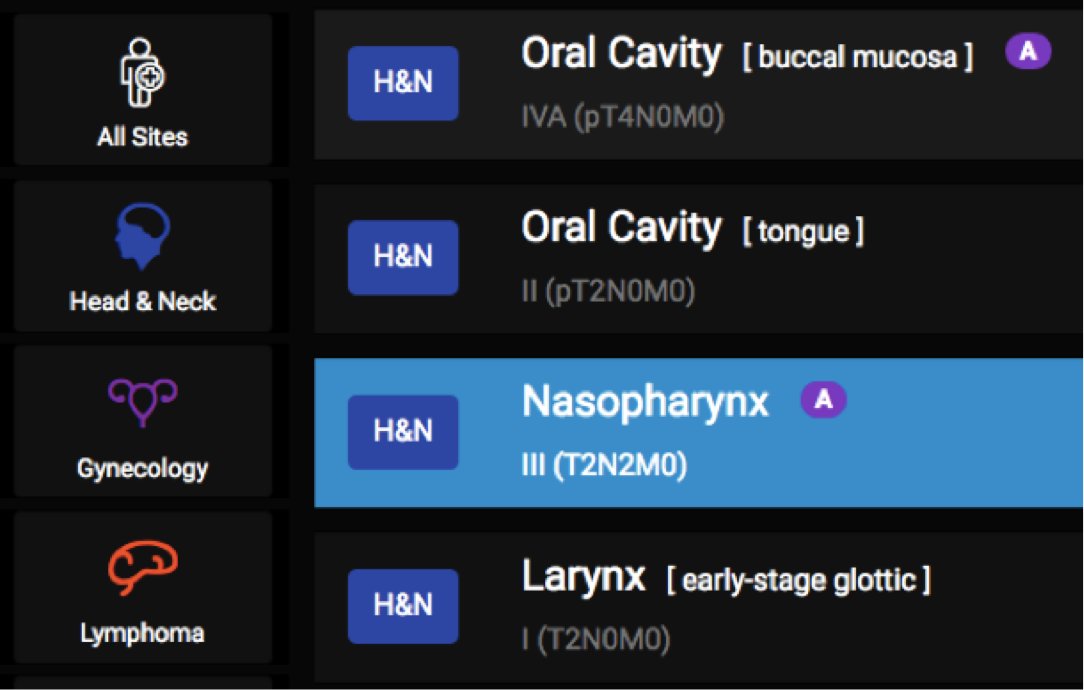Open the Gynecology uterus icon
The width and height of the screenshot is (1084, 690).
(143, 402)
